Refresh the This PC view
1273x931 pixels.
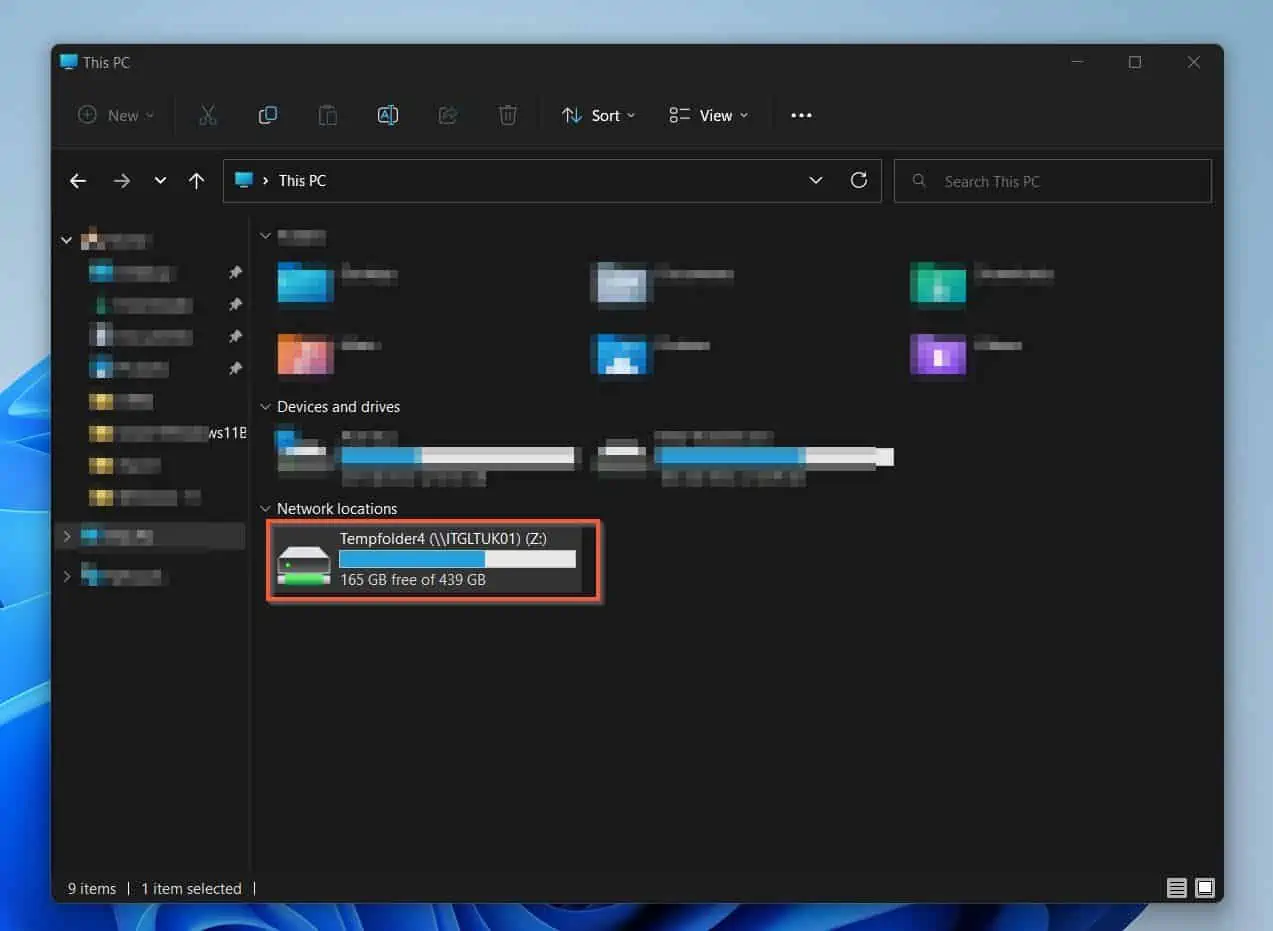pos(858,180)
